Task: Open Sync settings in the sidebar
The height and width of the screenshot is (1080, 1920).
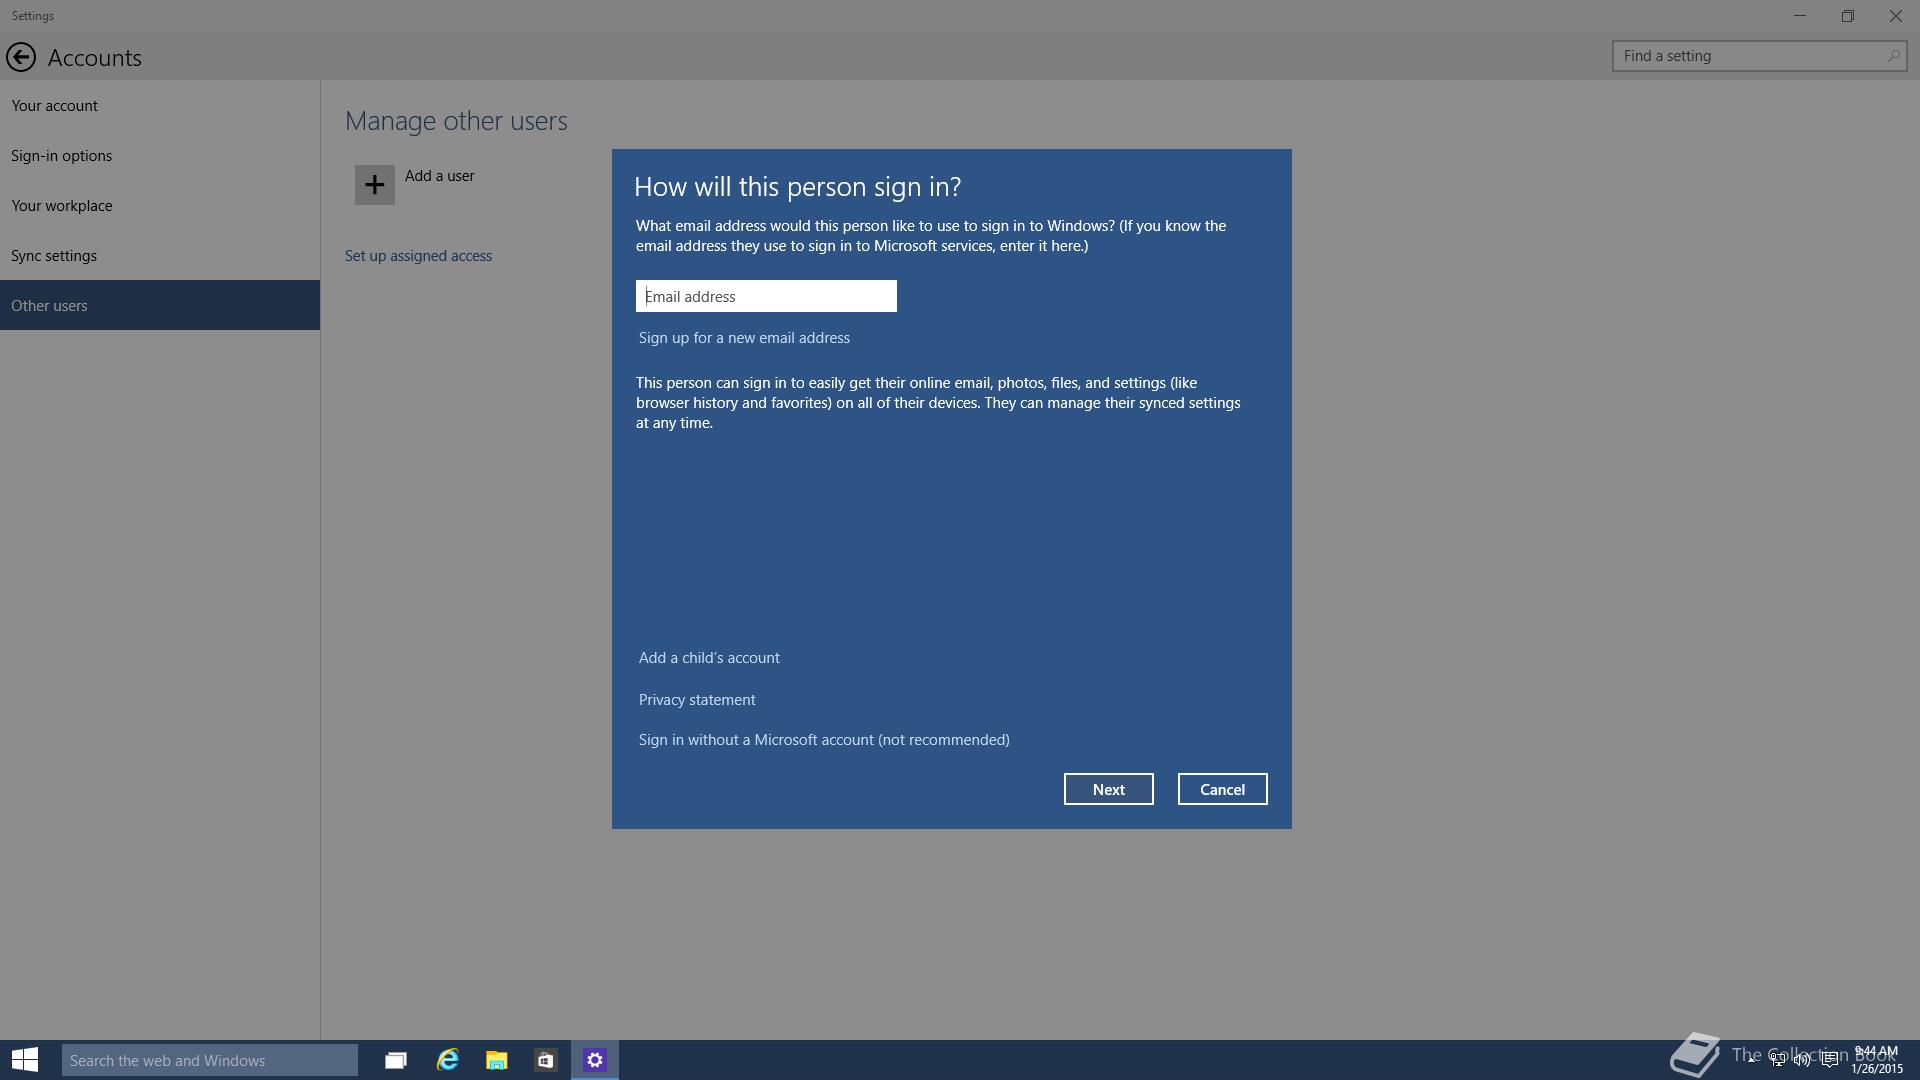Action: (x=160, y=255)
